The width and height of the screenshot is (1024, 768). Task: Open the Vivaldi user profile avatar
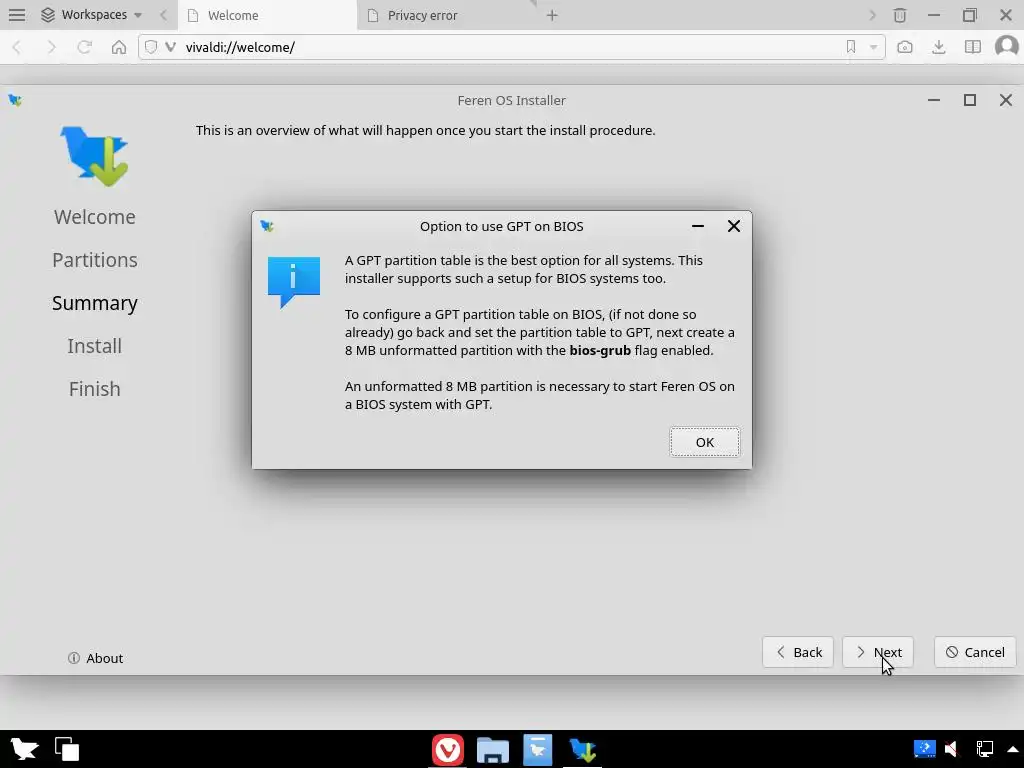click(1006, 46)
